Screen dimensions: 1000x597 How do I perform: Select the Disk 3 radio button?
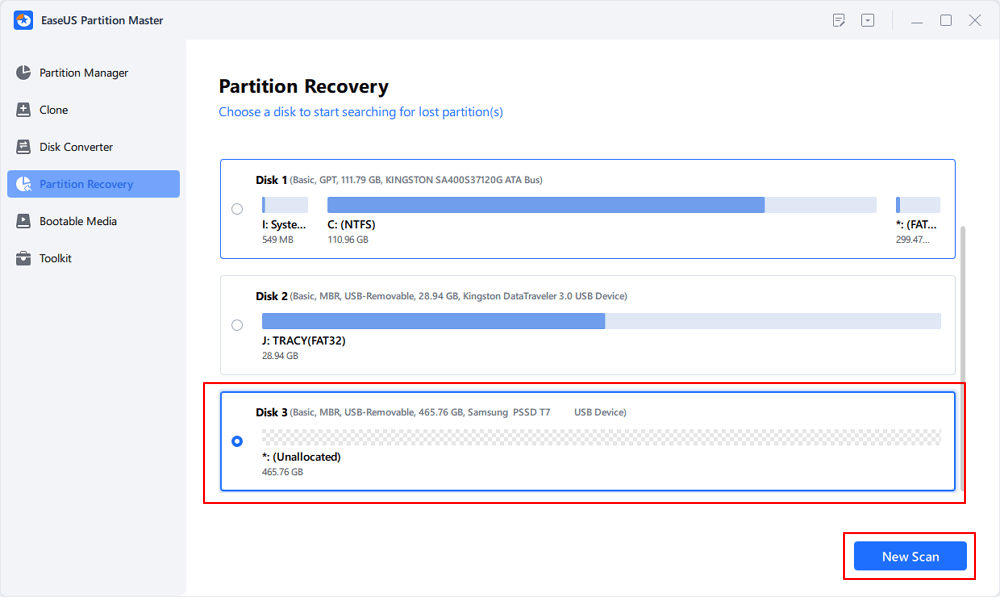click(x=237, y=441)
